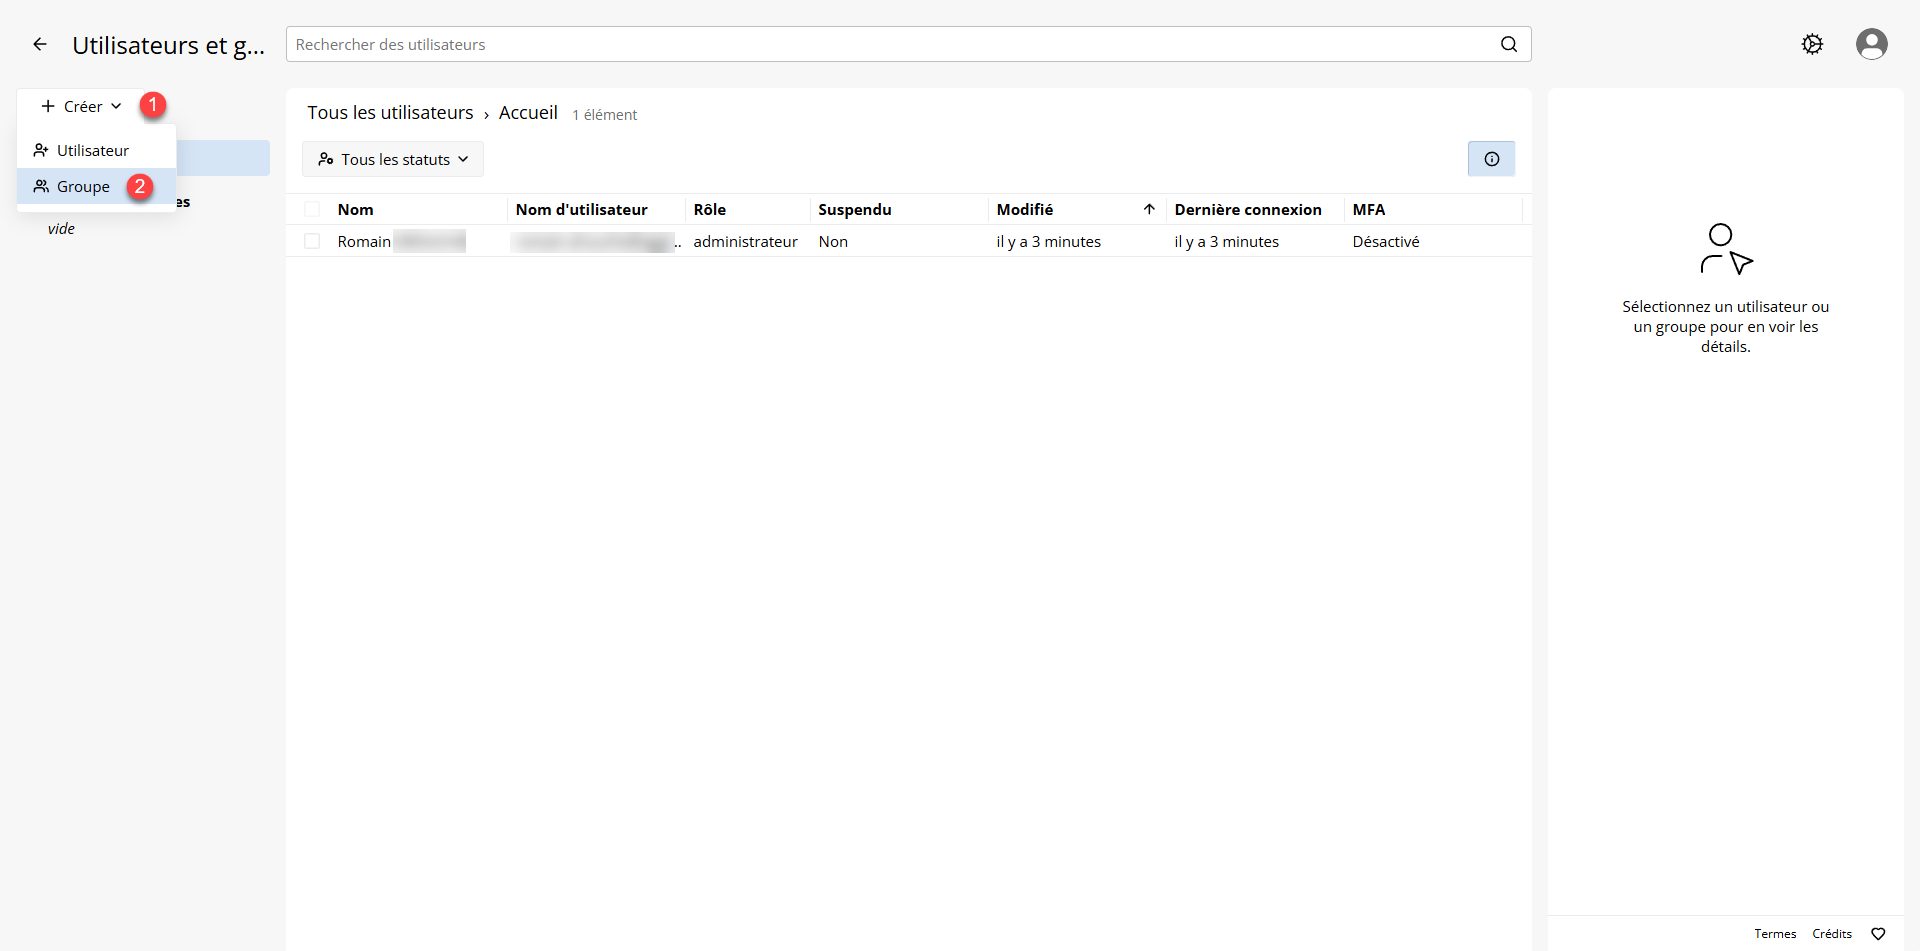Image resolution: width=1920 pixels, height=951 pixels.
Task: Click the heart icon in footer
Action: (1878, 934)
